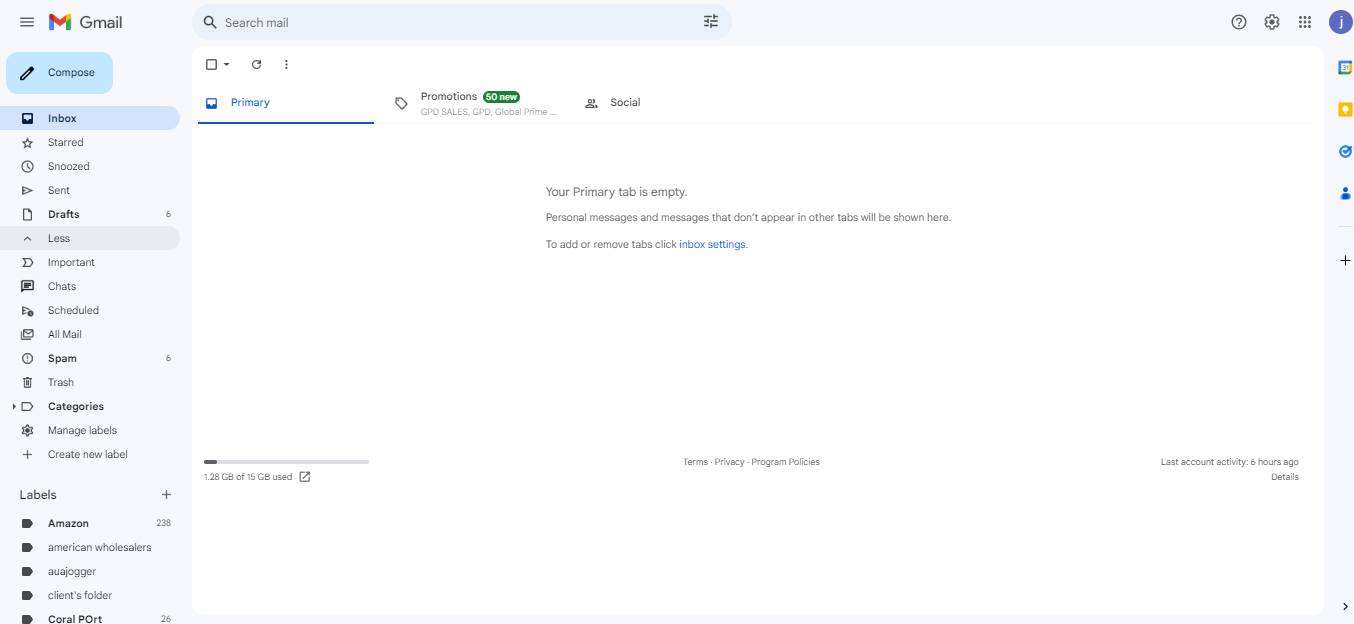
Task: Click the Spam warning icon
Action: pyautogui.click(x=27, y=359)
